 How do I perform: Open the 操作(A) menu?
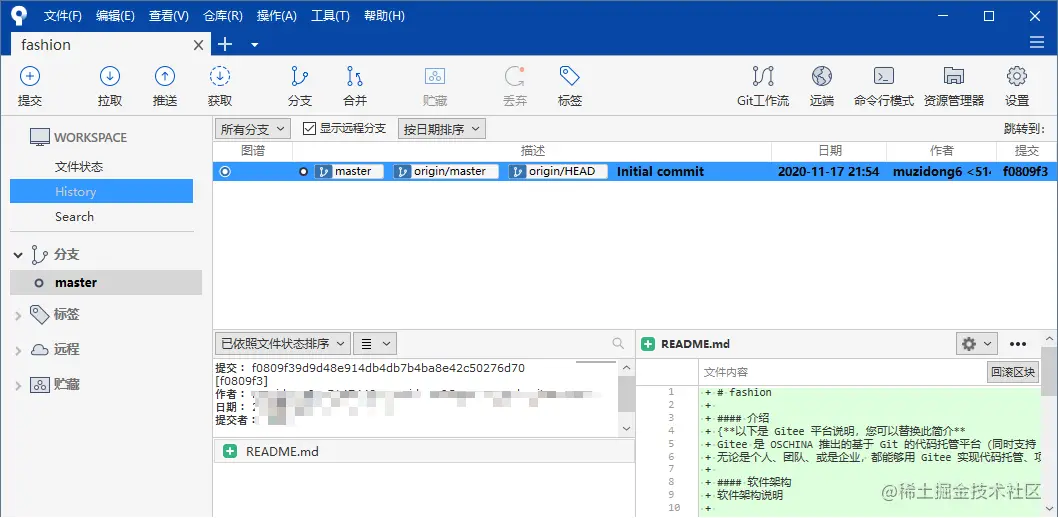[x=277, y=16]
